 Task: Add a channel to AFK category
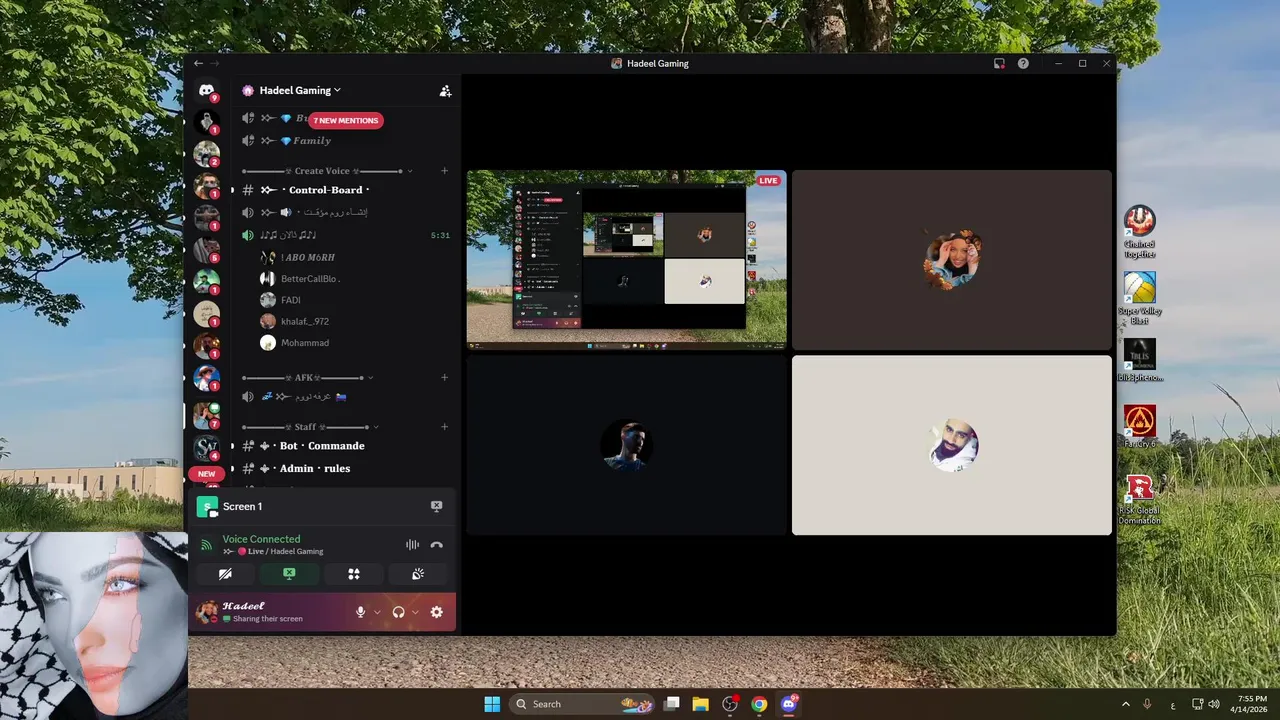[445, 378]
